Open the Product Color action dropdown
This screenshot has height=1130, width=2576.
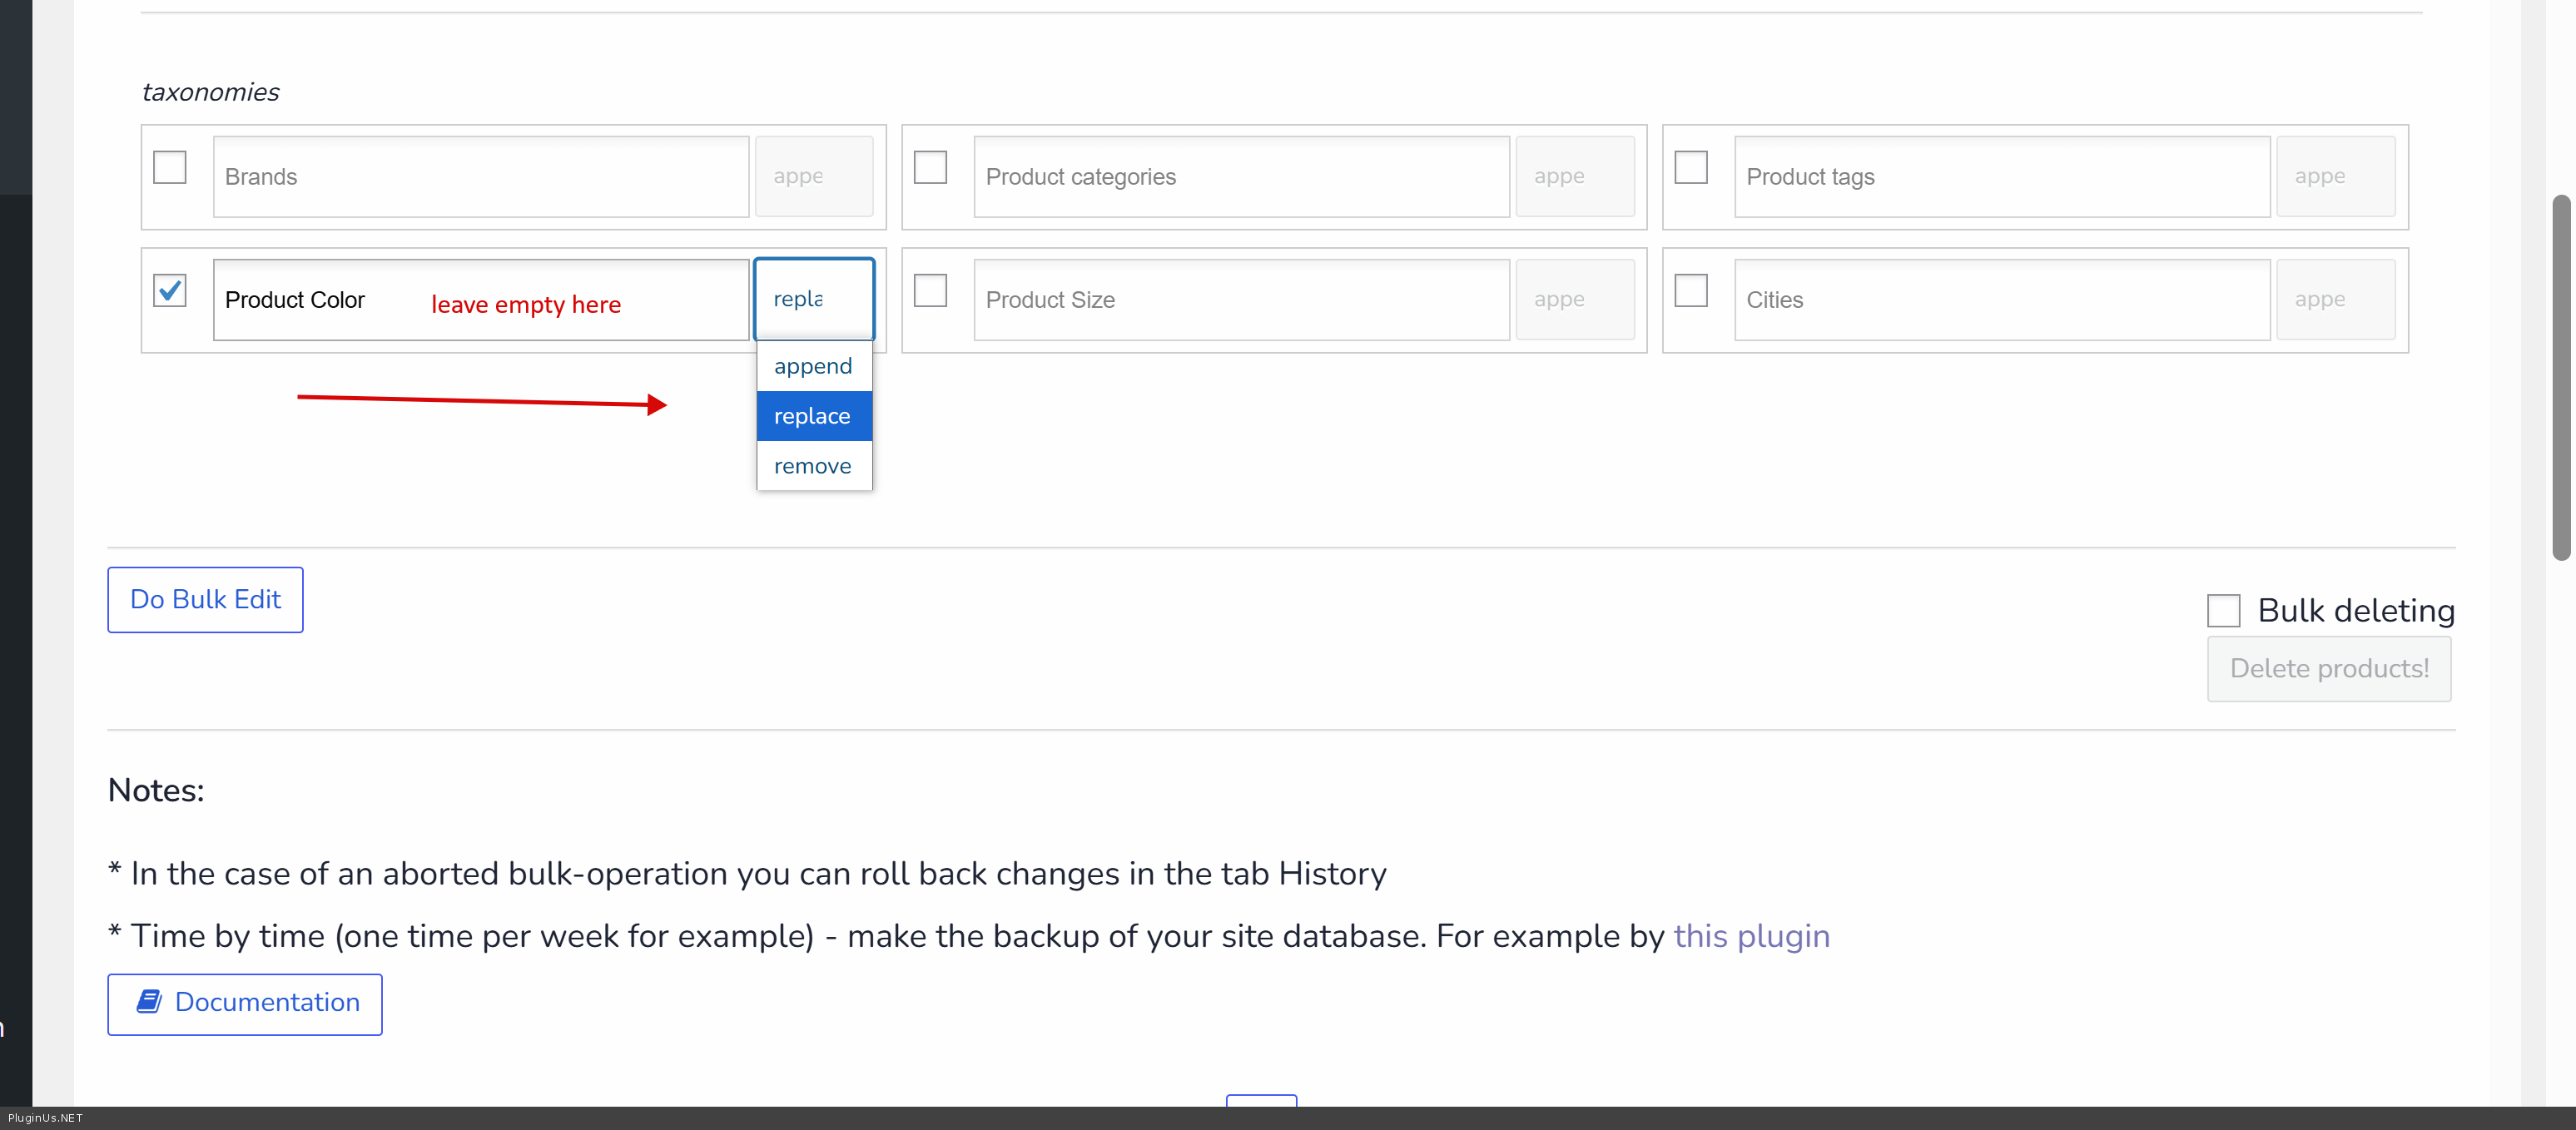coord(813,299)
